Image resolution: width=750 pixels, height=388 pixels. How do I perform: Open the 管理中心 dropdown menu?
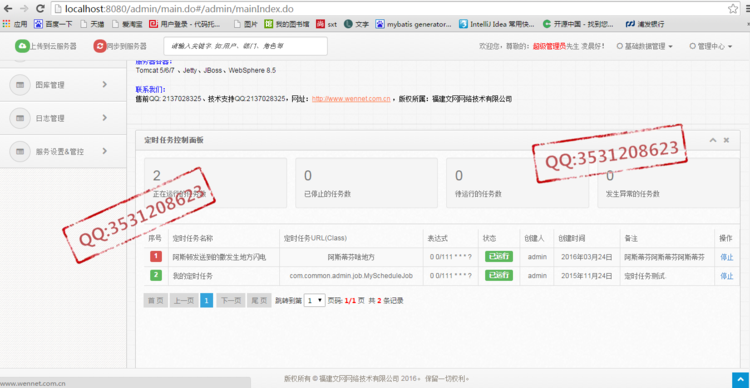pos(711,46)
